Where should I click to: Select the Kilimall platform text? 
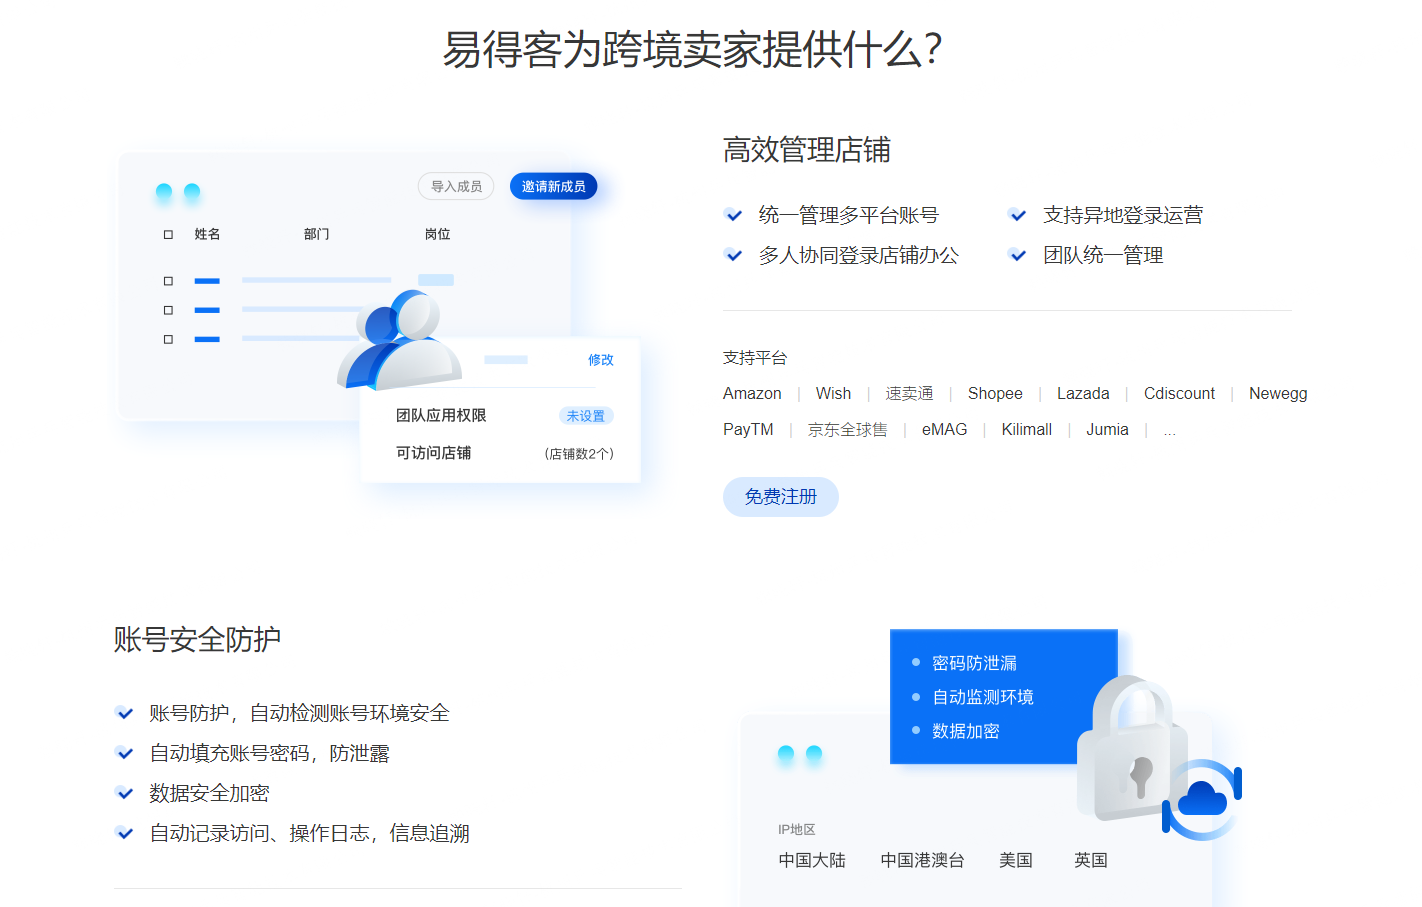click(x=1027, y=430)
